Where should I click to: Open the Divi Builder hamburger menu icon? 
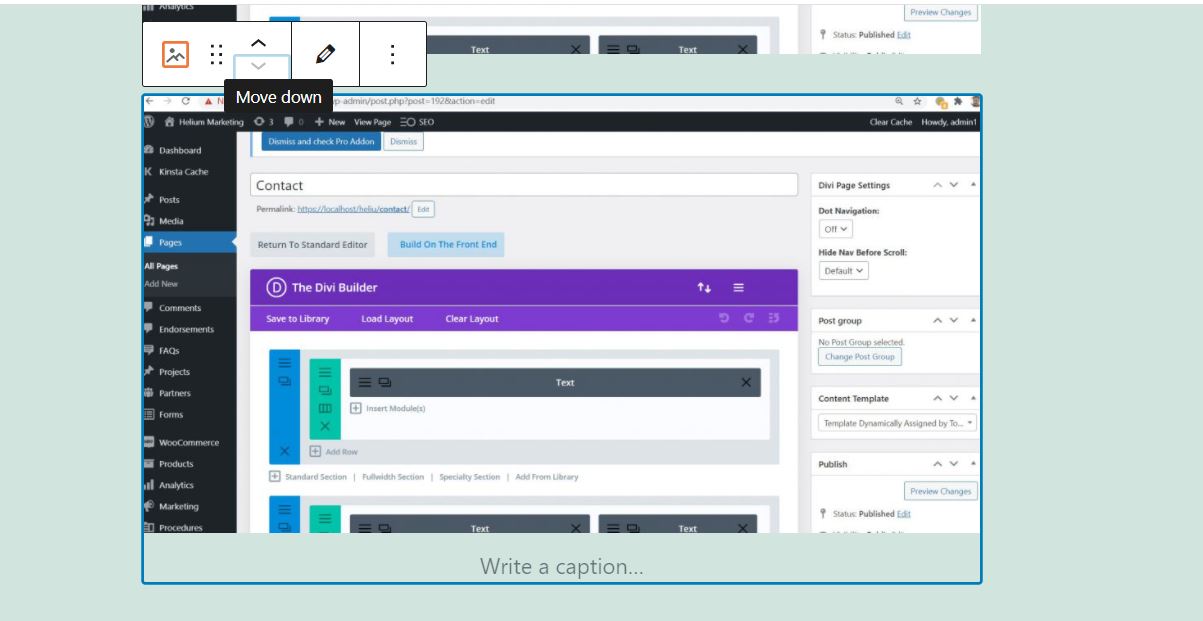pos(738,288)
